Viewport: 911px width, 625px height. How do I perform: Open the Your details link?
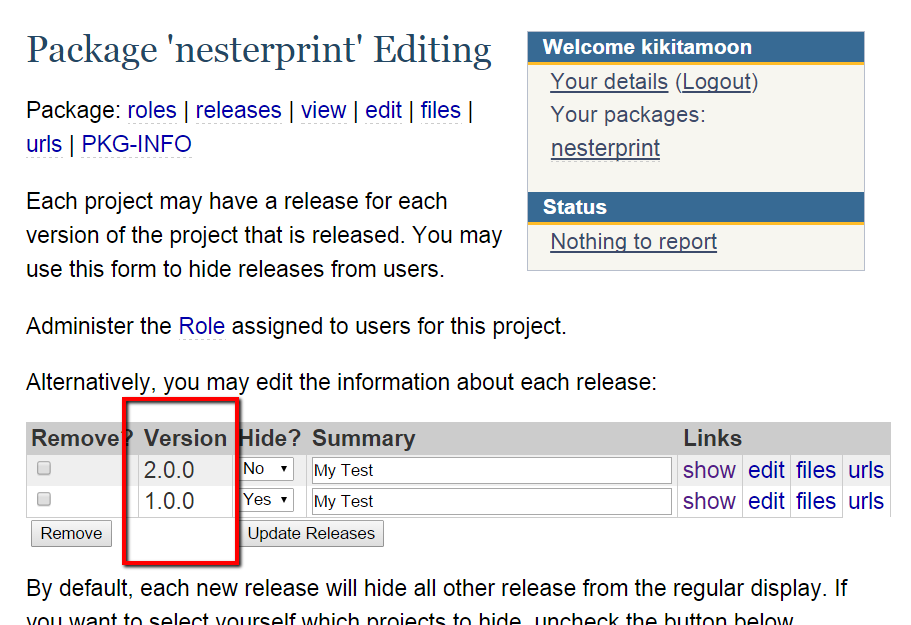[x=609, y=82]
